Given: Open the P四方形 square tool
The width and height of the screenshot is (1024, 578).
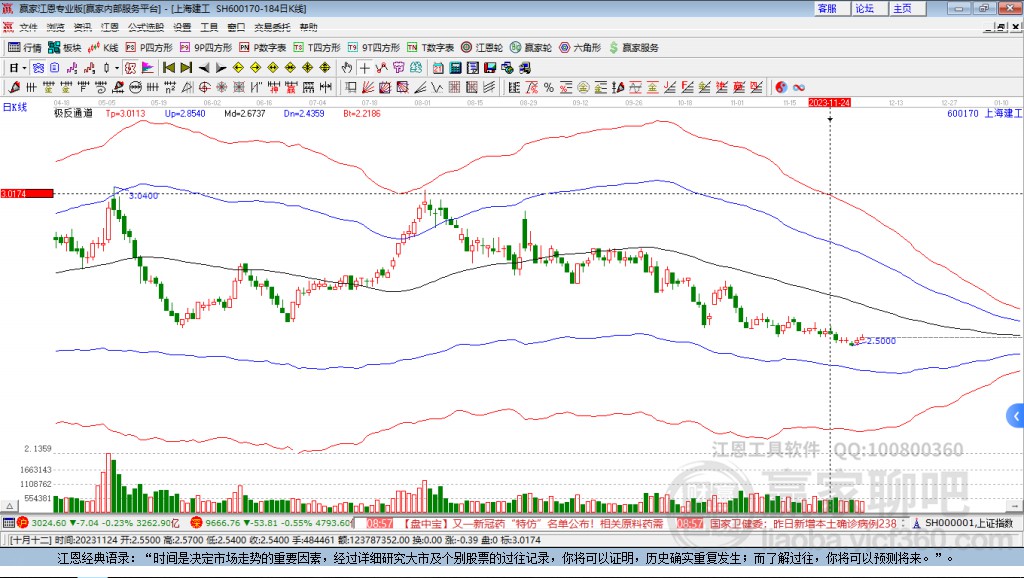Looking at the screenshot, I should [x=149, y=47].
